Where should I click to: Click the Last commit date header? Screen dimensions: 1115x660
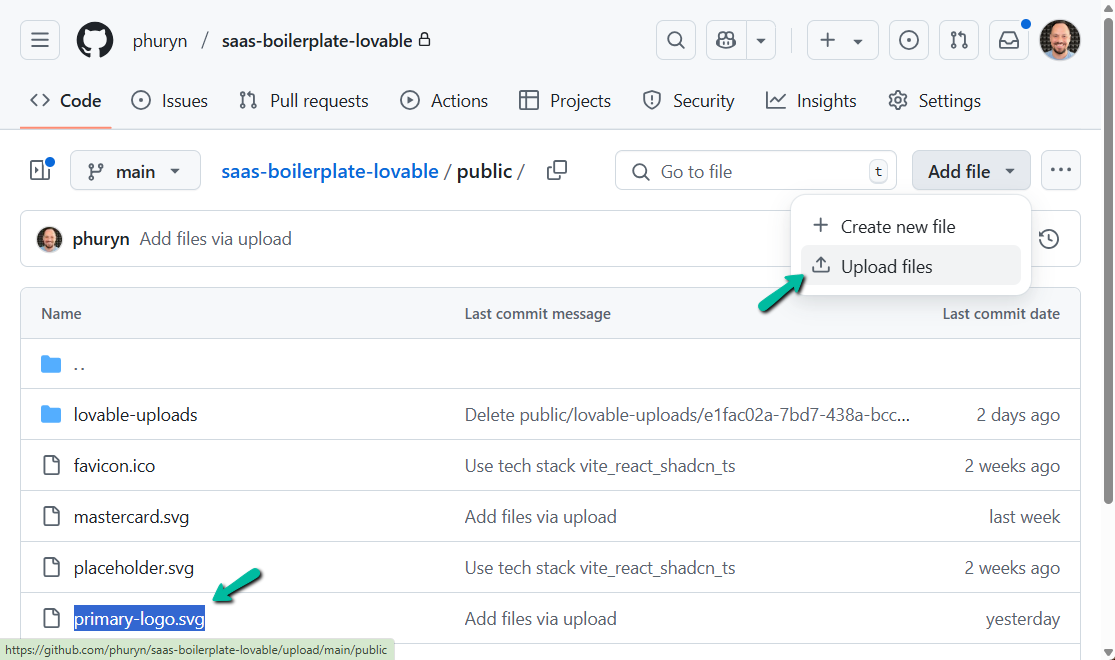click(1001, 314)
